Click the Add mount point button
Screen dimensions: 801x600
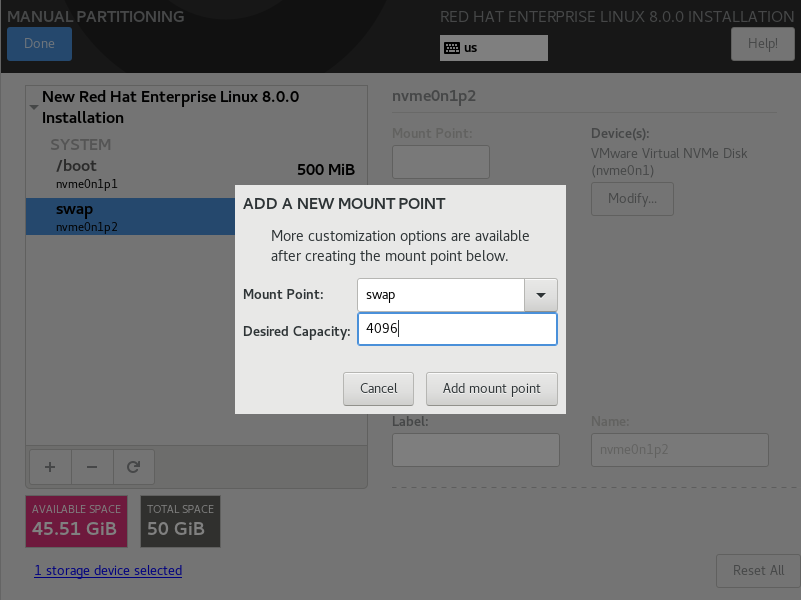(491, 389)
